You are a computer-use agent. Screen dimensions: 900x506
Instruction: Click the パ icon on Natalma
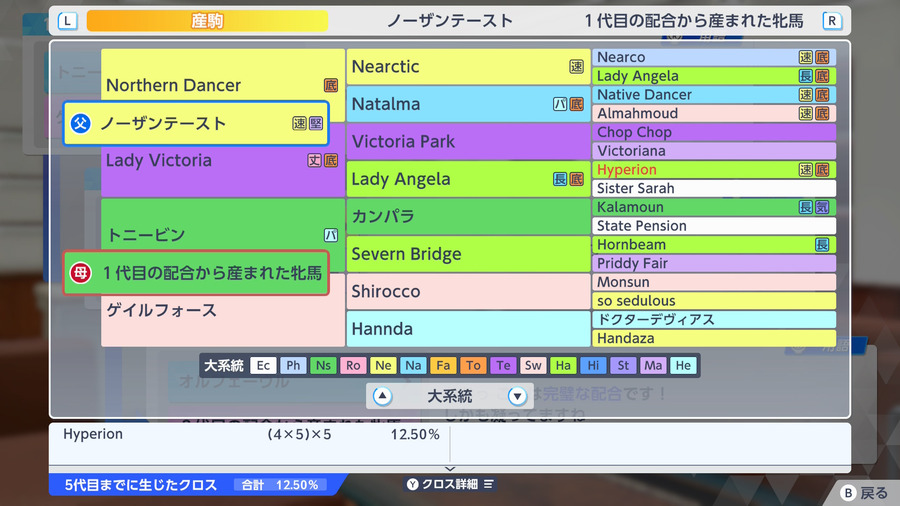(x=560, y=104)
